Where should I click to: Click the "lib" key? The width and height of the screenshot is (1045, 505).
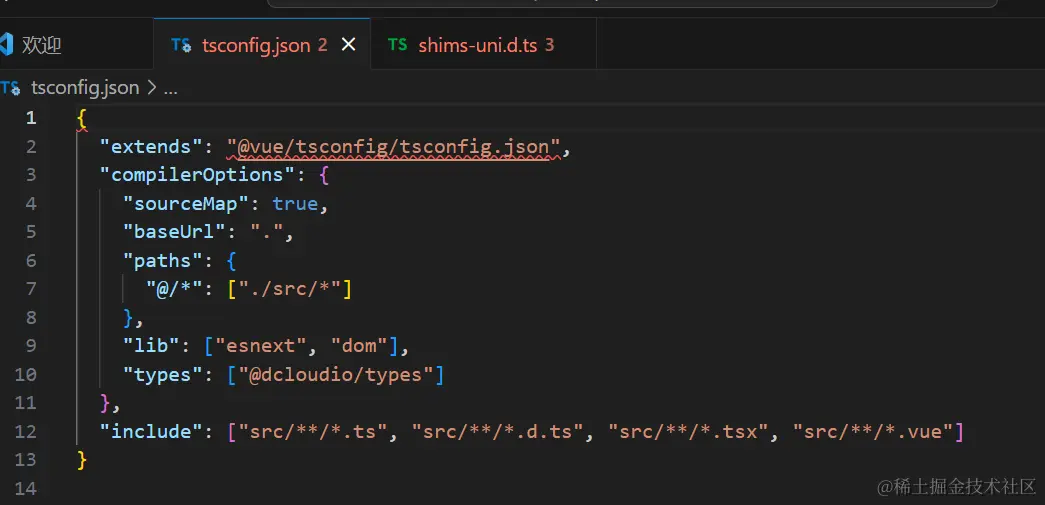pyautogui.click(x=151, y=346)
